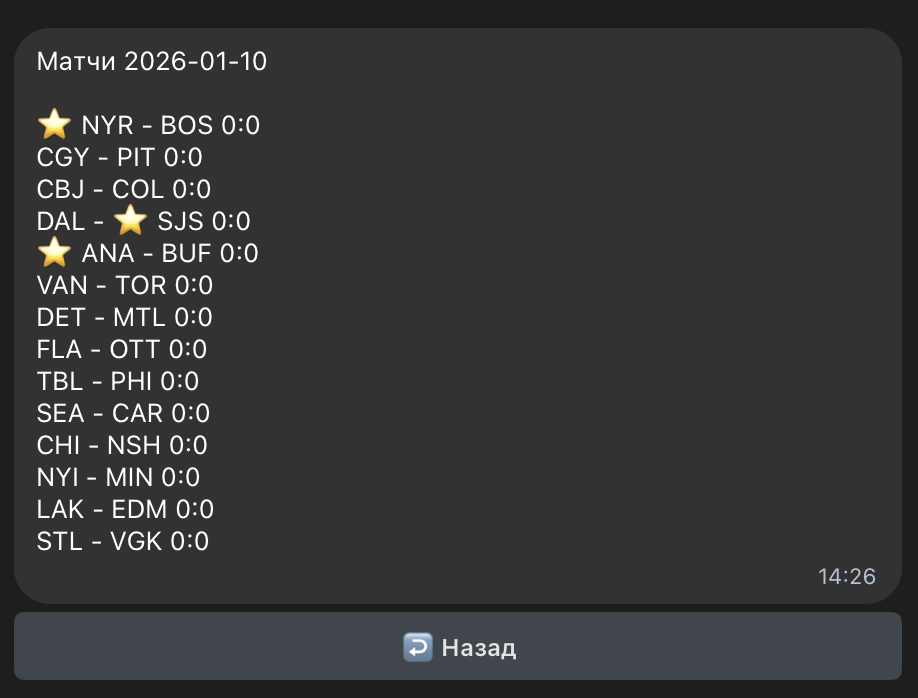Select the TBL - PHI match line
Screen dimensions: 918x698
(x=118, y=381)
